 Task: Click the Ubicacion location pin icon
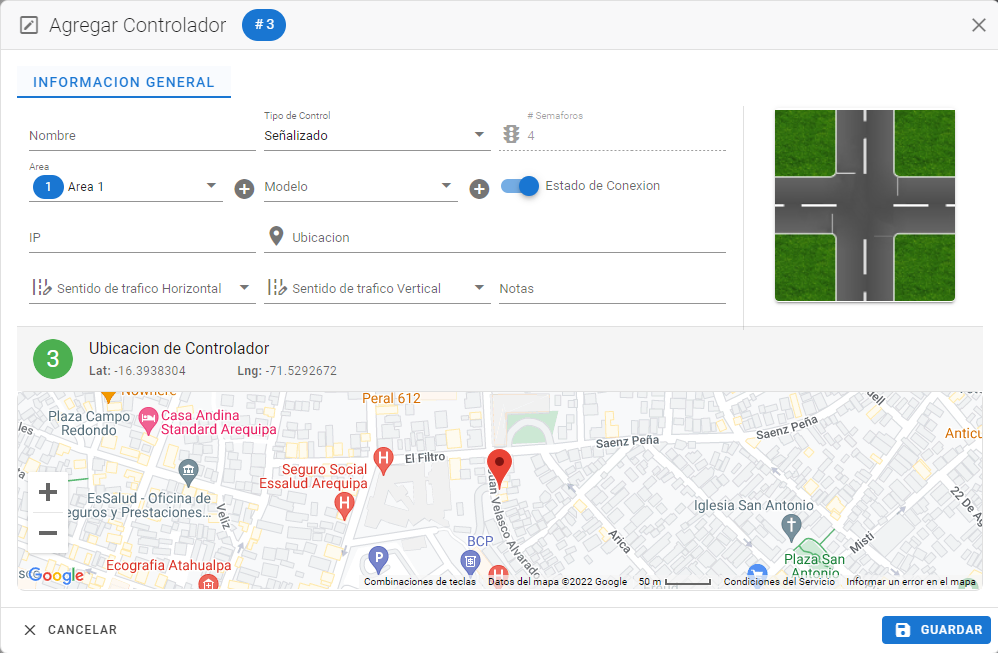(x=276, y=237)
